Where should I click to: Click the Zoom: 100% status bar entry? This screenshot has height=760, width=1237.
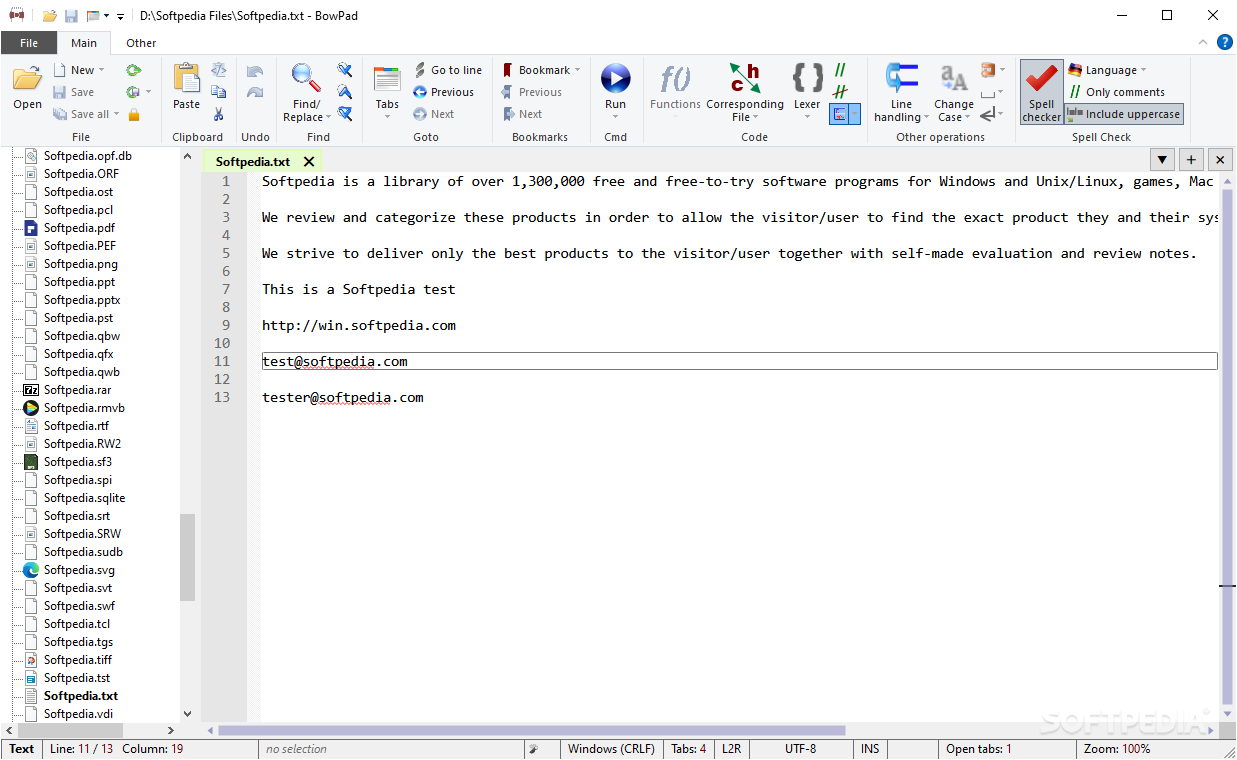point(1116,749)
